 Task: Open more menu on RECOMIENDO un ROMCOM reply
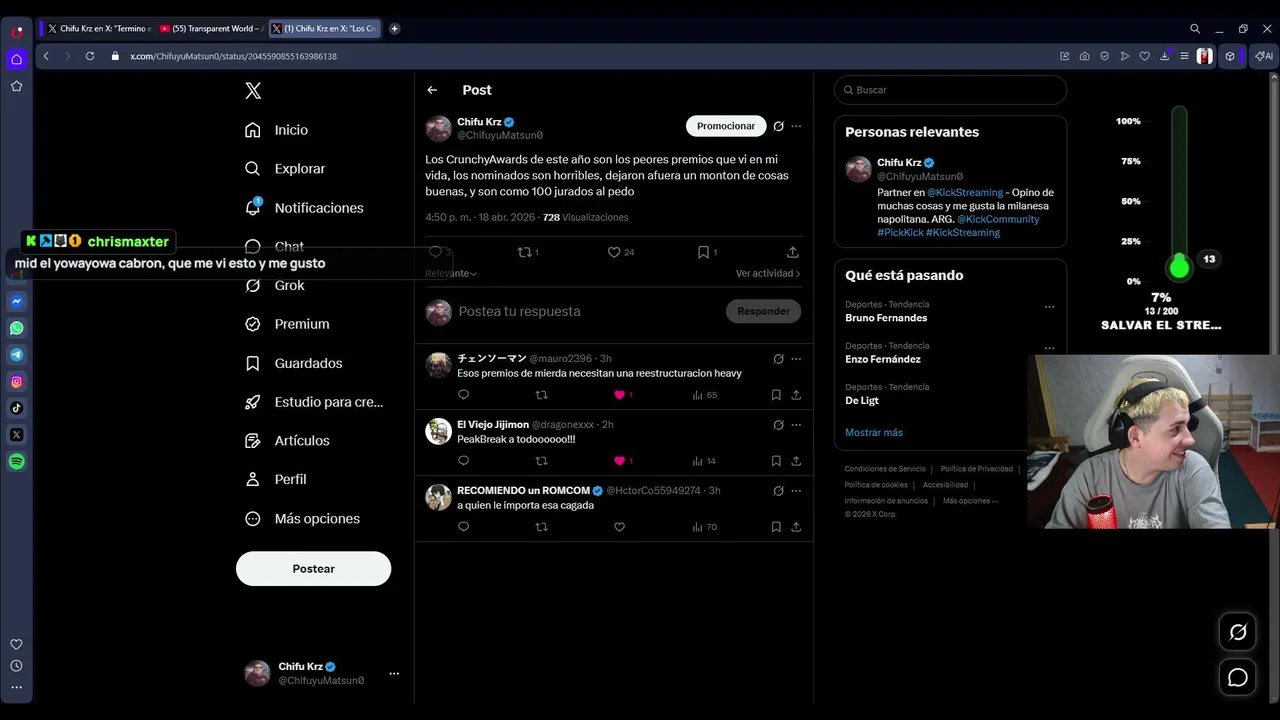tap(796, 491)
